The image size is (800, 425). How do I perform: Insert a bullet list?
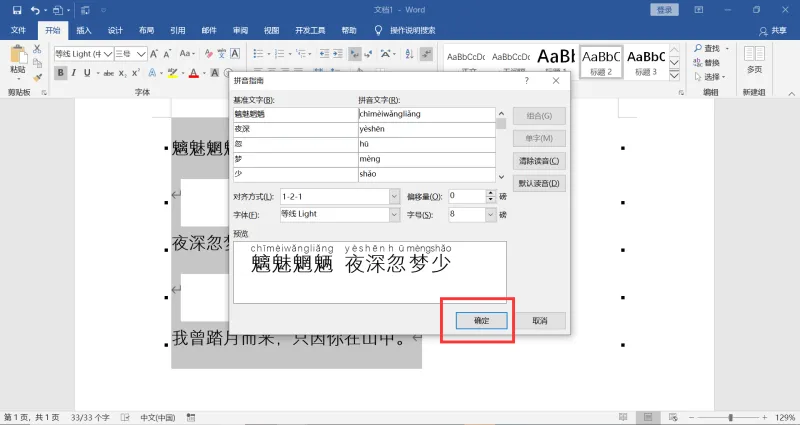[258, 54]
